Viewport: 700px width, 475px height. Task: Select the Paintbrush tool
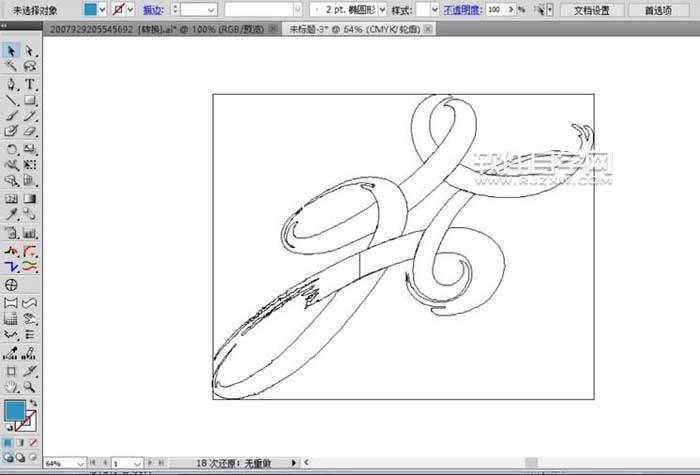pyautogui.click(x=11, y=116)
